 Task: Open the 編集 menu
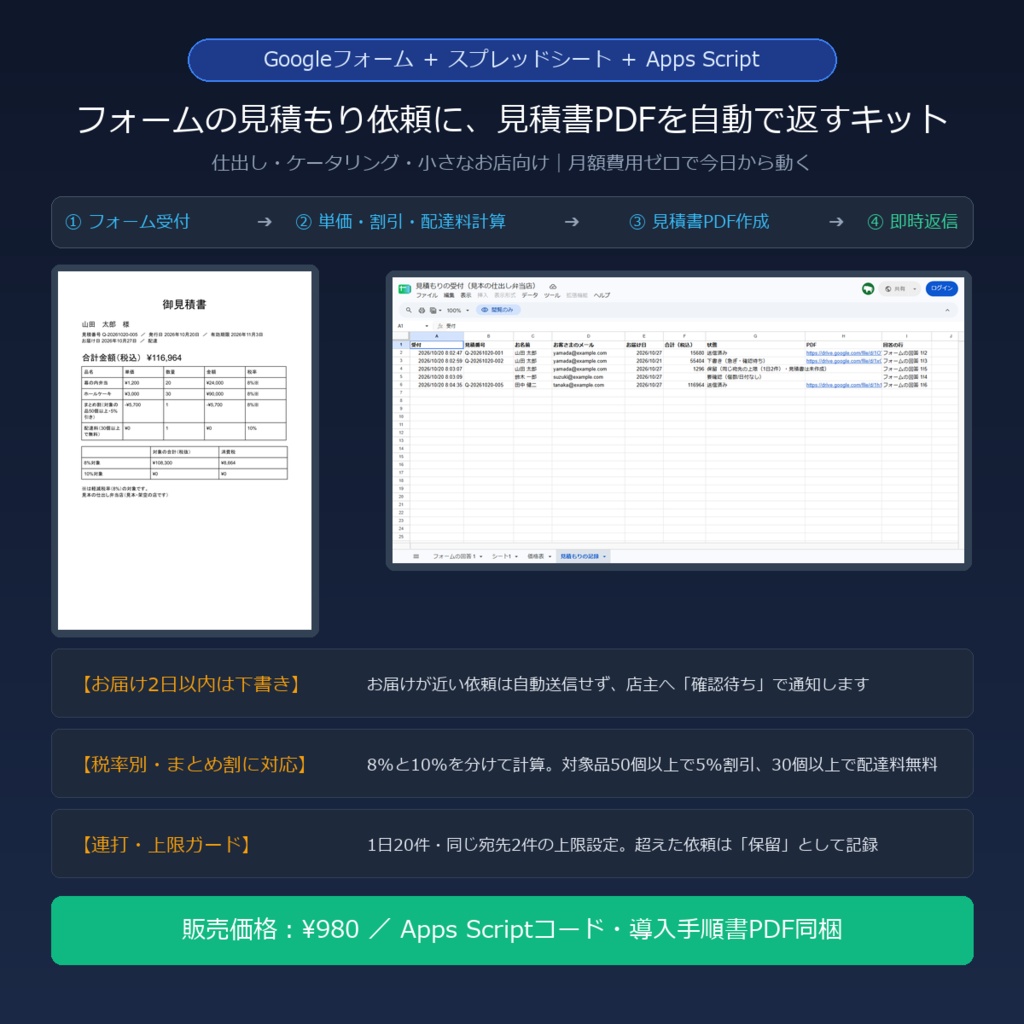(x=449, y=295)
